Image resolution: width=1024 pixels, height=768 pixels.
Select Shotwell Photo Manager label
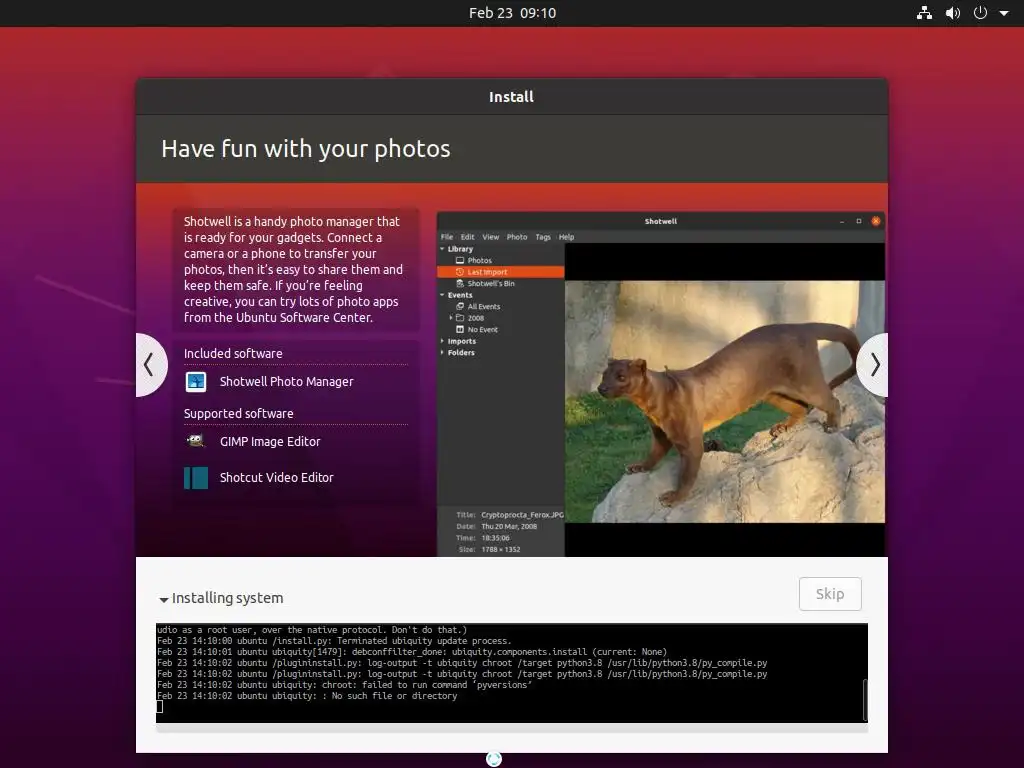pyautogui.click(x=286, y=381)
